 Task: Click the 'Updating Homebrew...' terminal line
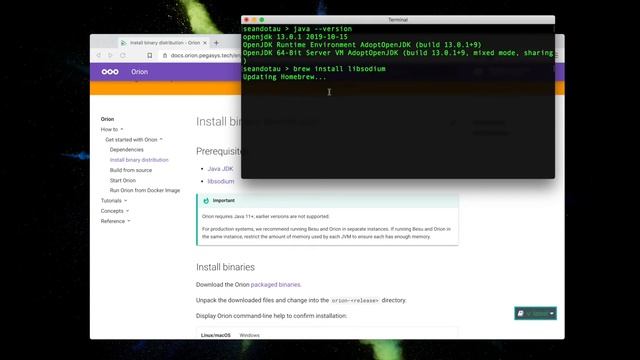[284, 77]
